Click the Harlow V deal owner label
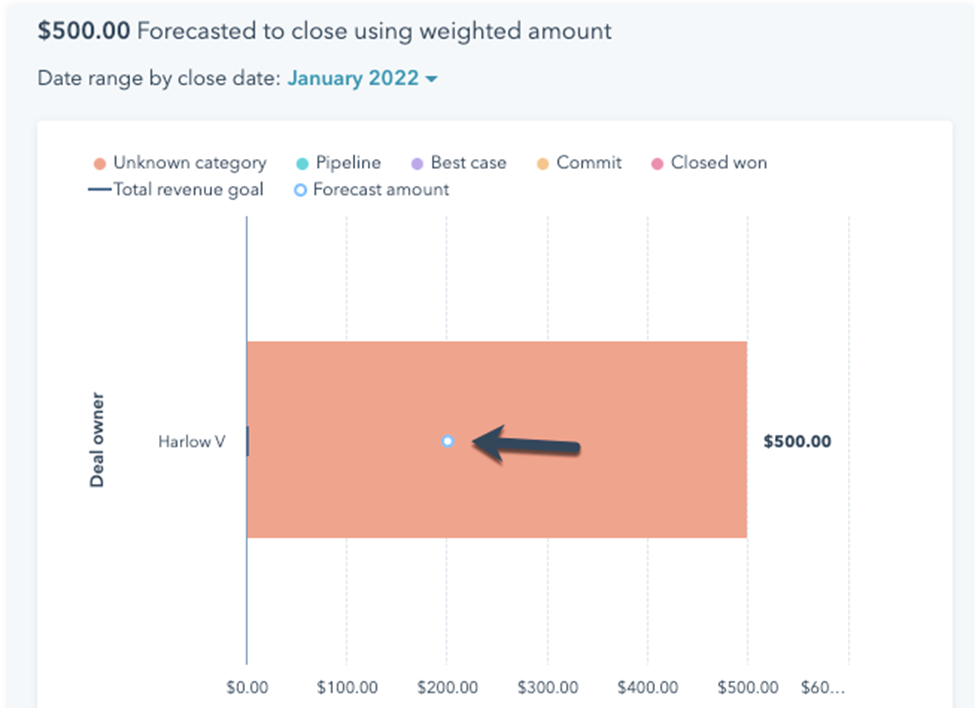Viewport: 975px width, 708px height. click(191, 441)
